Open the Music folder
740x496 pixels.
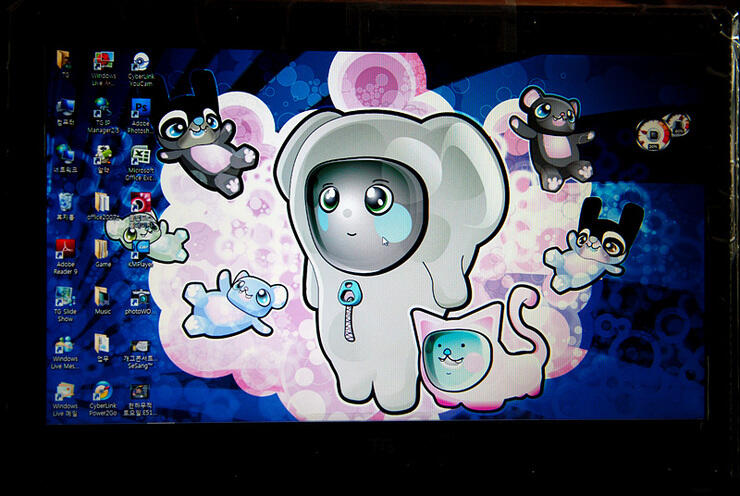[101, 296]
